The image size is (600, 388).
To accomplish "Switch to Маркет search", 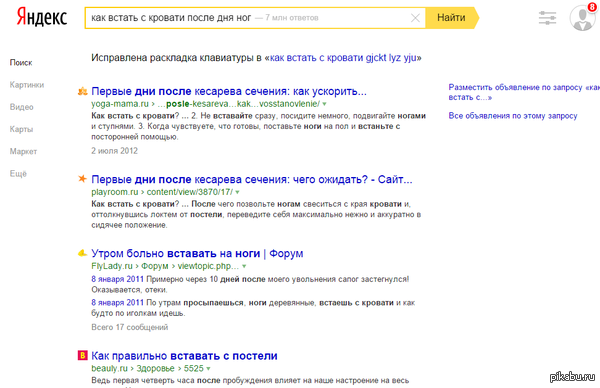I will [x=23, y=151].
